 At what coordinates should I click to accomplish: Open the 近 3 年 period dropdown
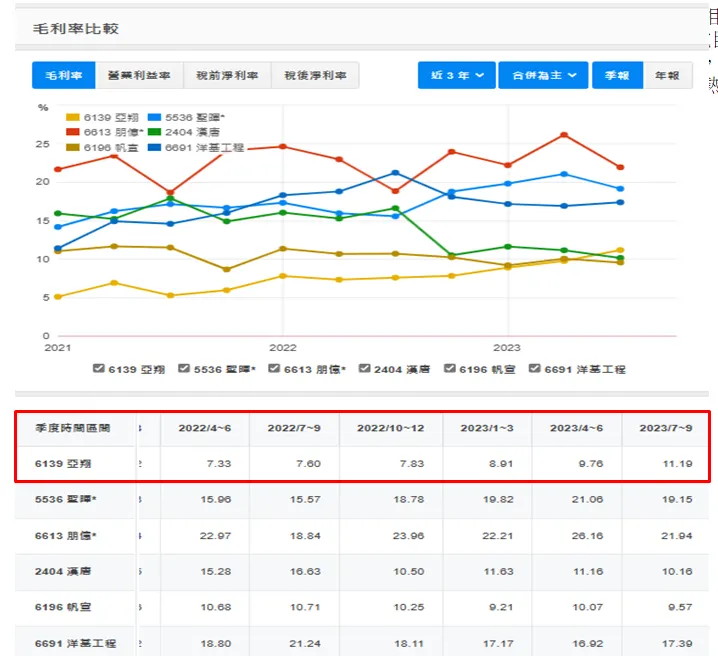click(x=457, y=75)
